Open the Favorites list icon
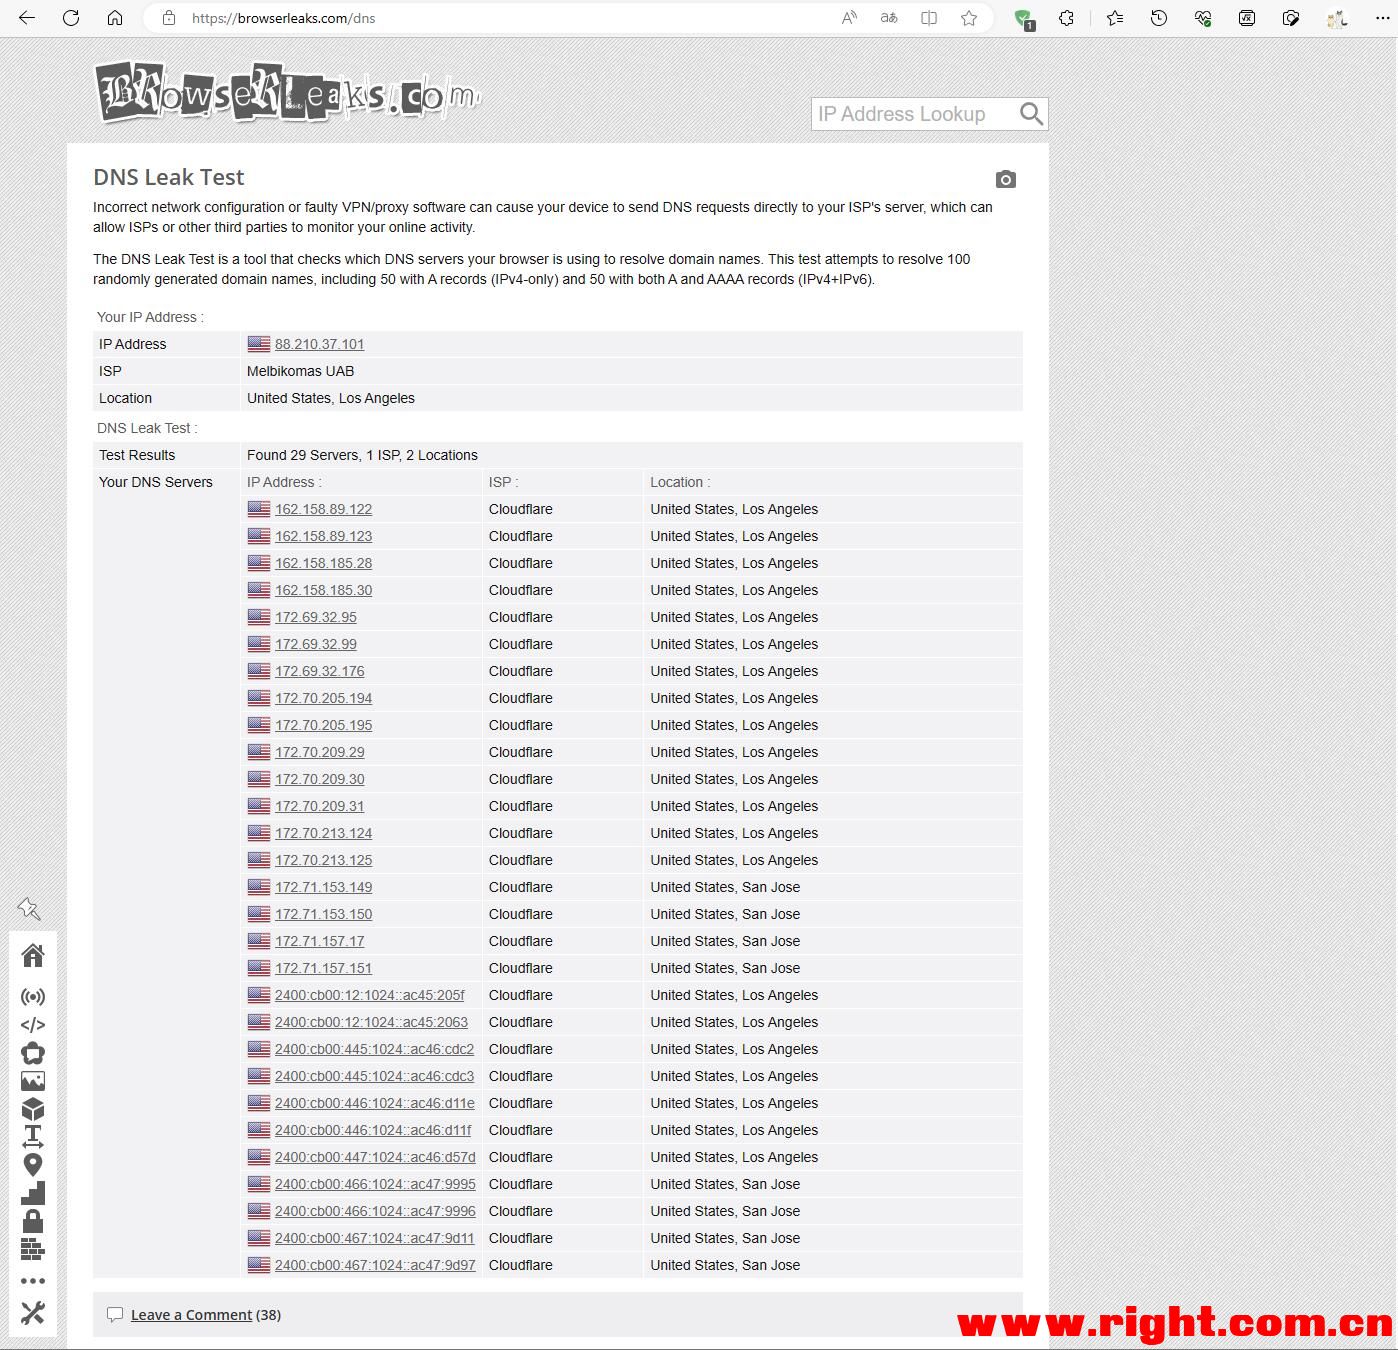Image resolution: width=1398 pixels, height=1350 pixels. [x=1115, y=18]
